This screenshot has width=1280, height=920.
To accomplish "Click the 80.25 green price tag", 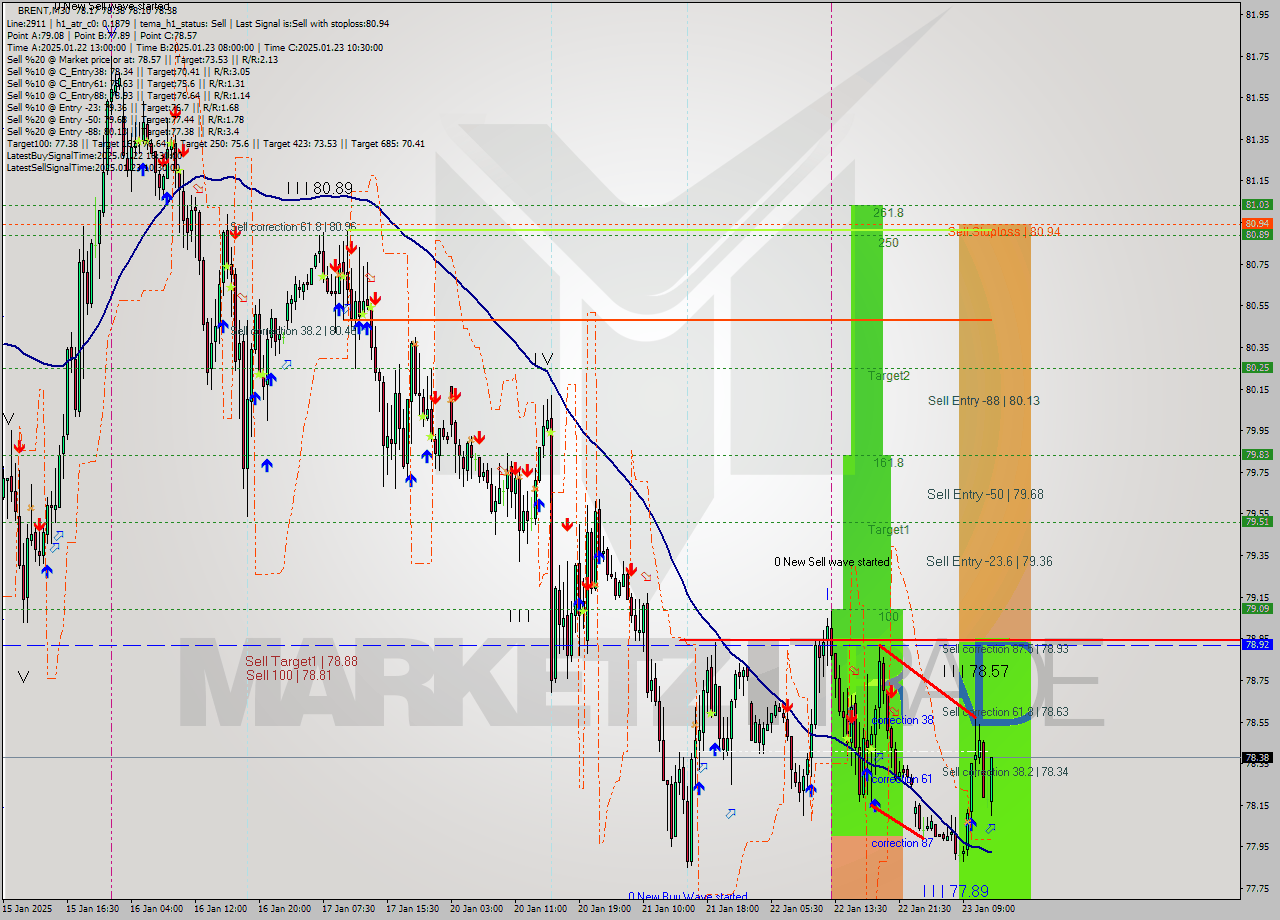I will click(x=1257, y=367).
